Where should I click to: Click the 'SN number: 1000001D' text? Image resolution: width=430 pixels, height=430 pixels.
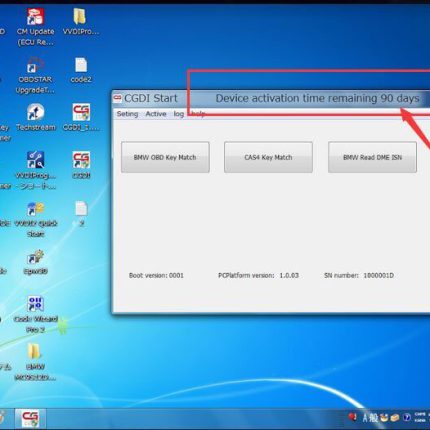click(x=359, y=275)
